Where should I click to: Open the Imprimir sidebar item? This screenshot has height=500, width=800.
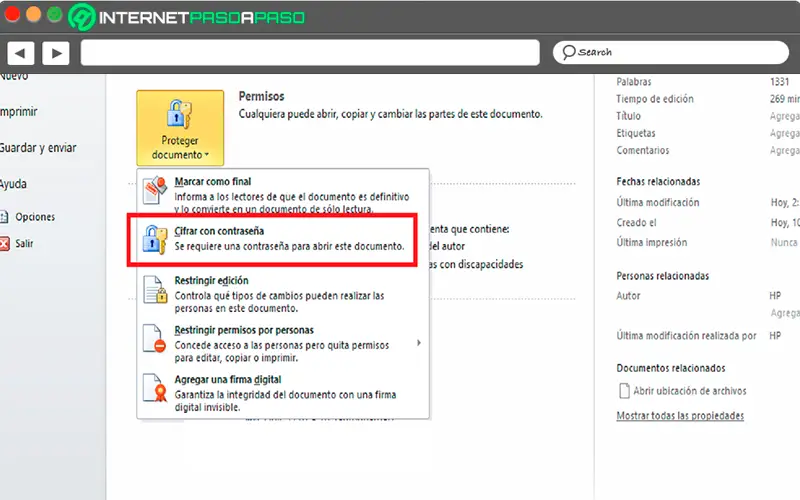19,112
